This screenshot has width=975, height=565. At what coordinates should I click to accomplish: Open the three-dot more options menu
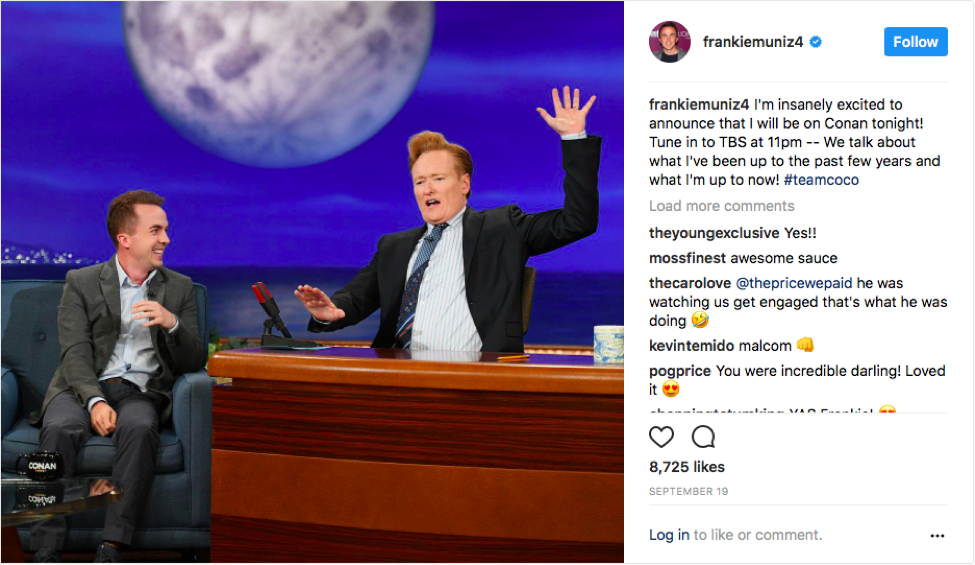pos(937,535)
